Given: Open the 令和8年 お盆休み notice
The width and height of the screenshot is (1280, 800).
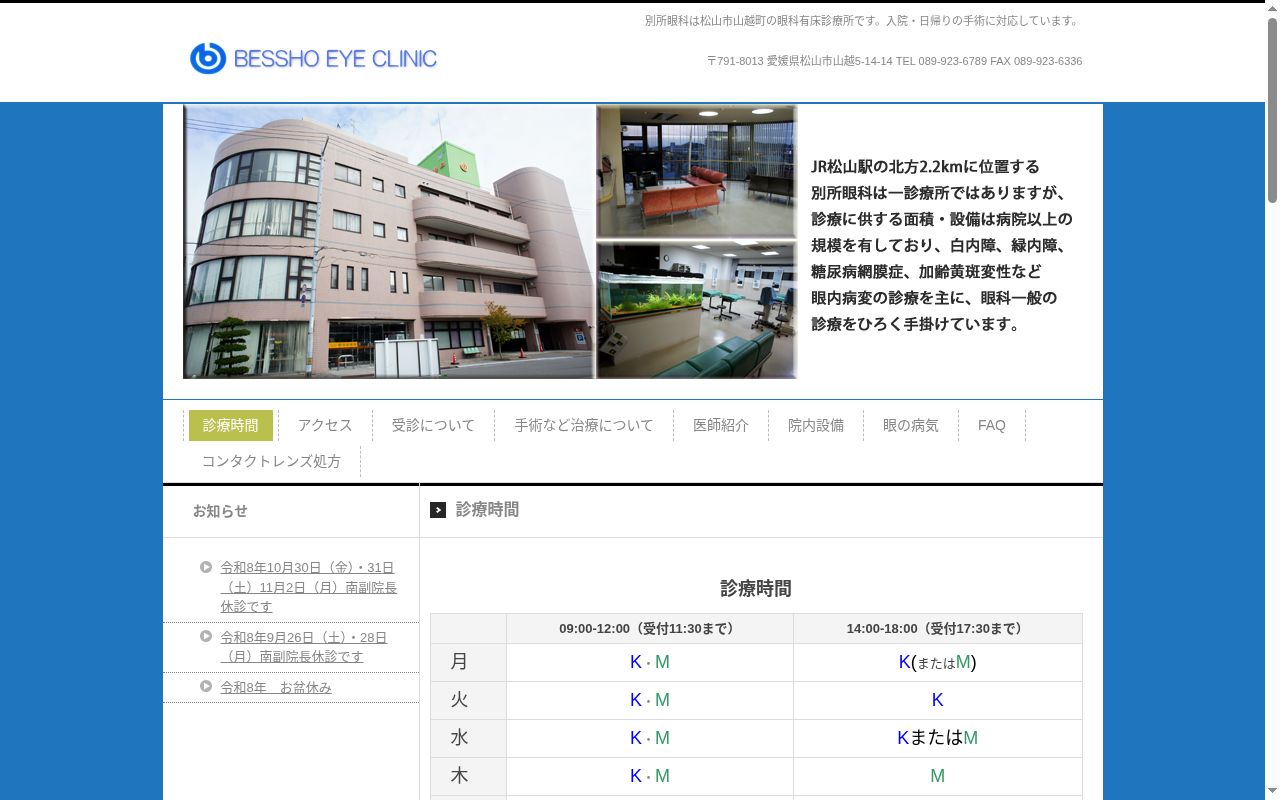Looking at the screenshot, I should (x=276, y=688).
